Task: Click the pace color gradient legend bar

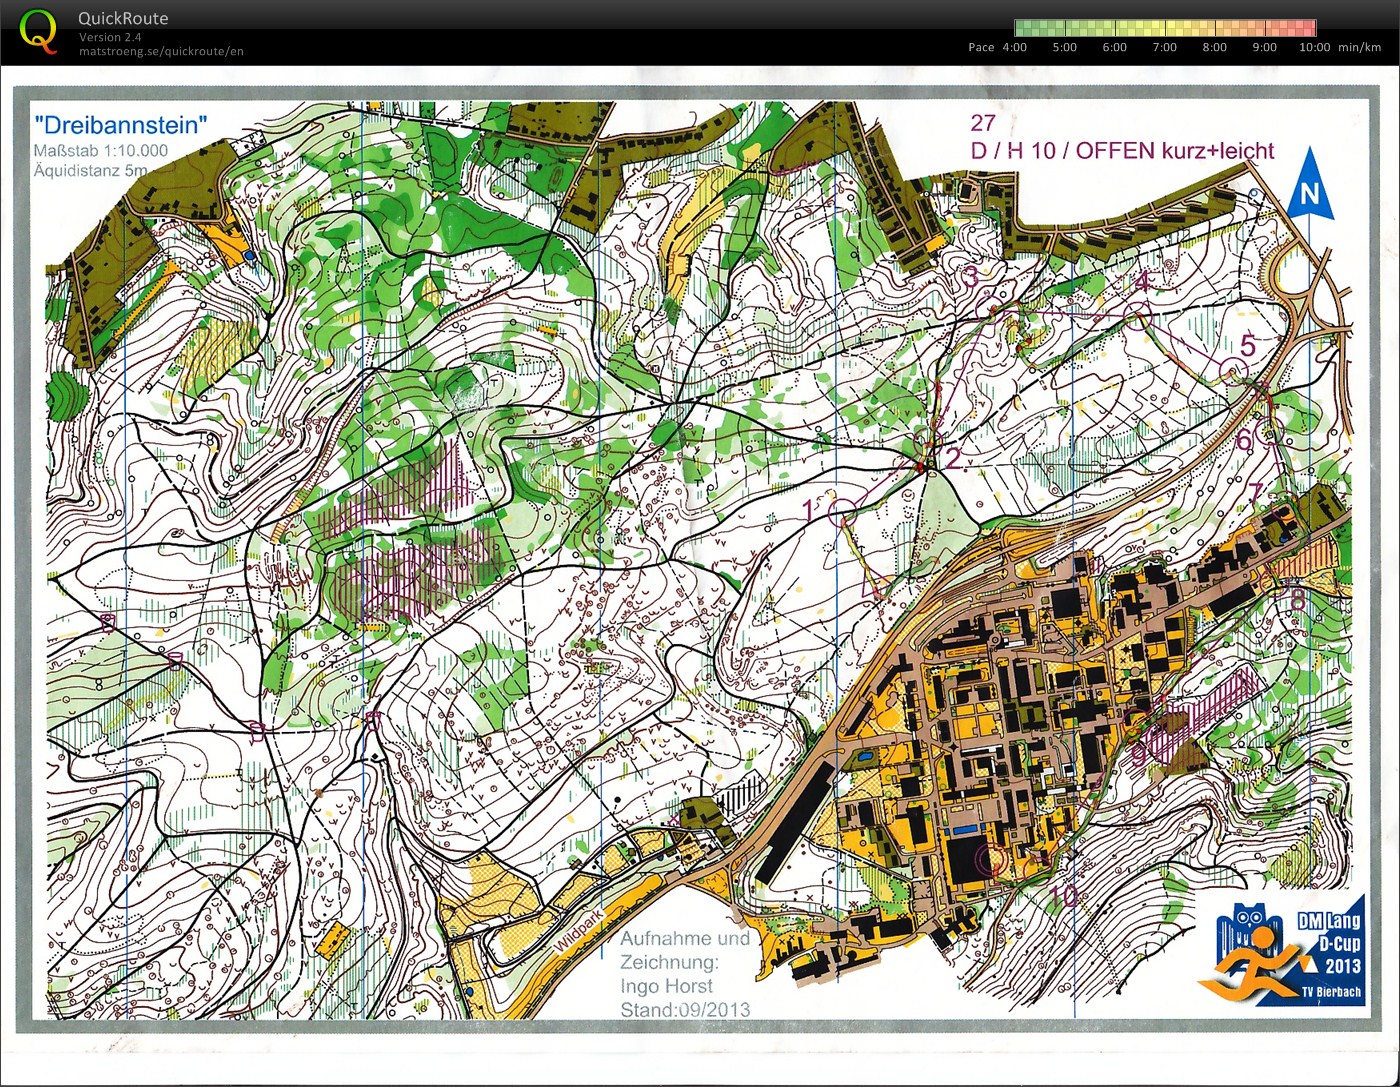Action: point(1164,28)
